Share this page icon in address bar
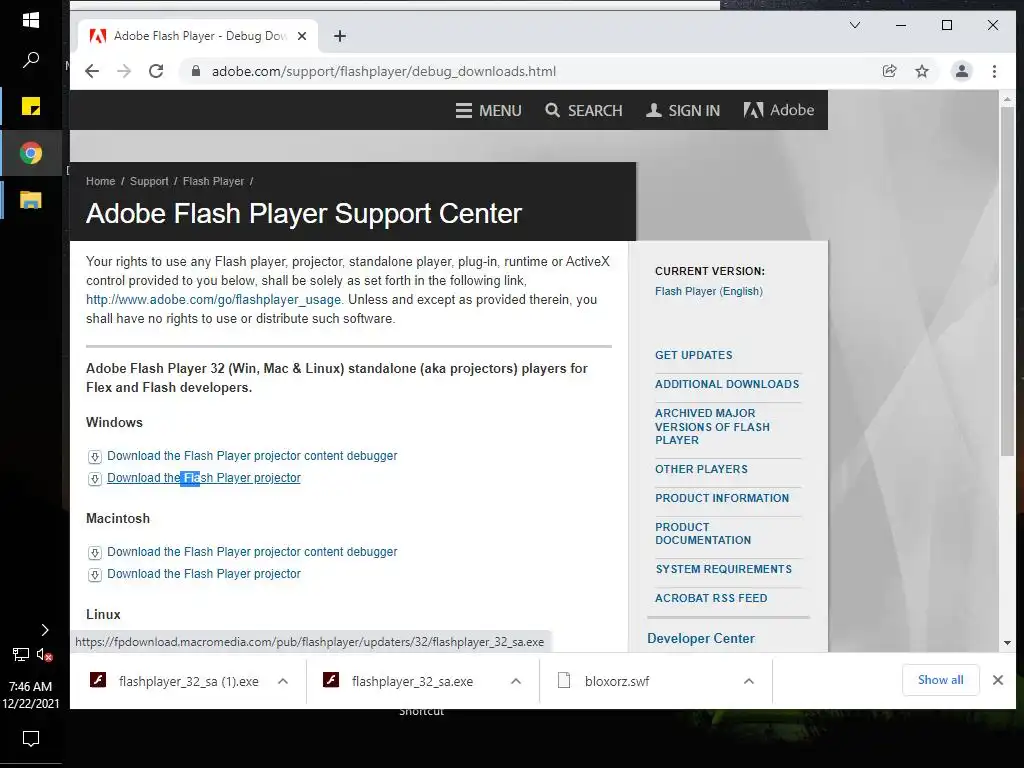1024x768 pixels. click(889, 71)
